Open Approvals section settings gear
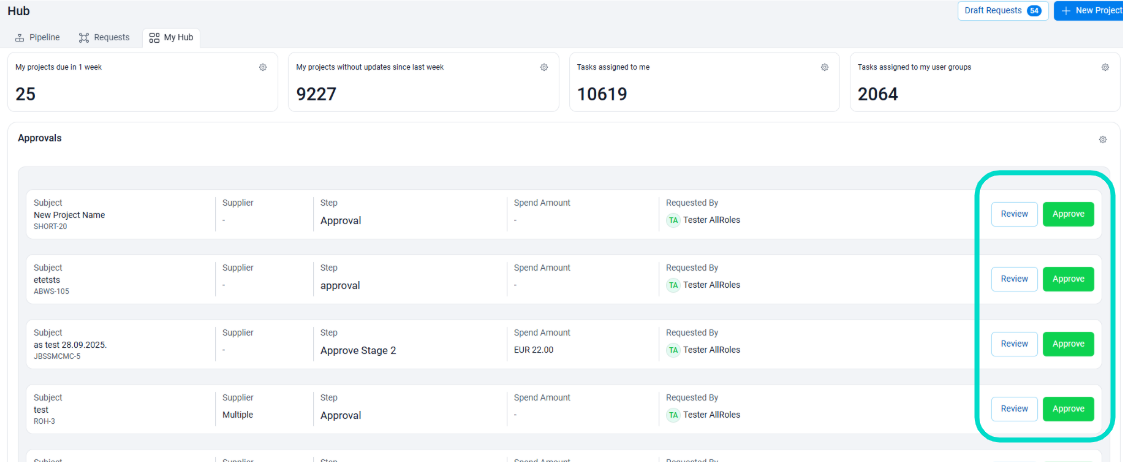 (x=1102, y=140)
